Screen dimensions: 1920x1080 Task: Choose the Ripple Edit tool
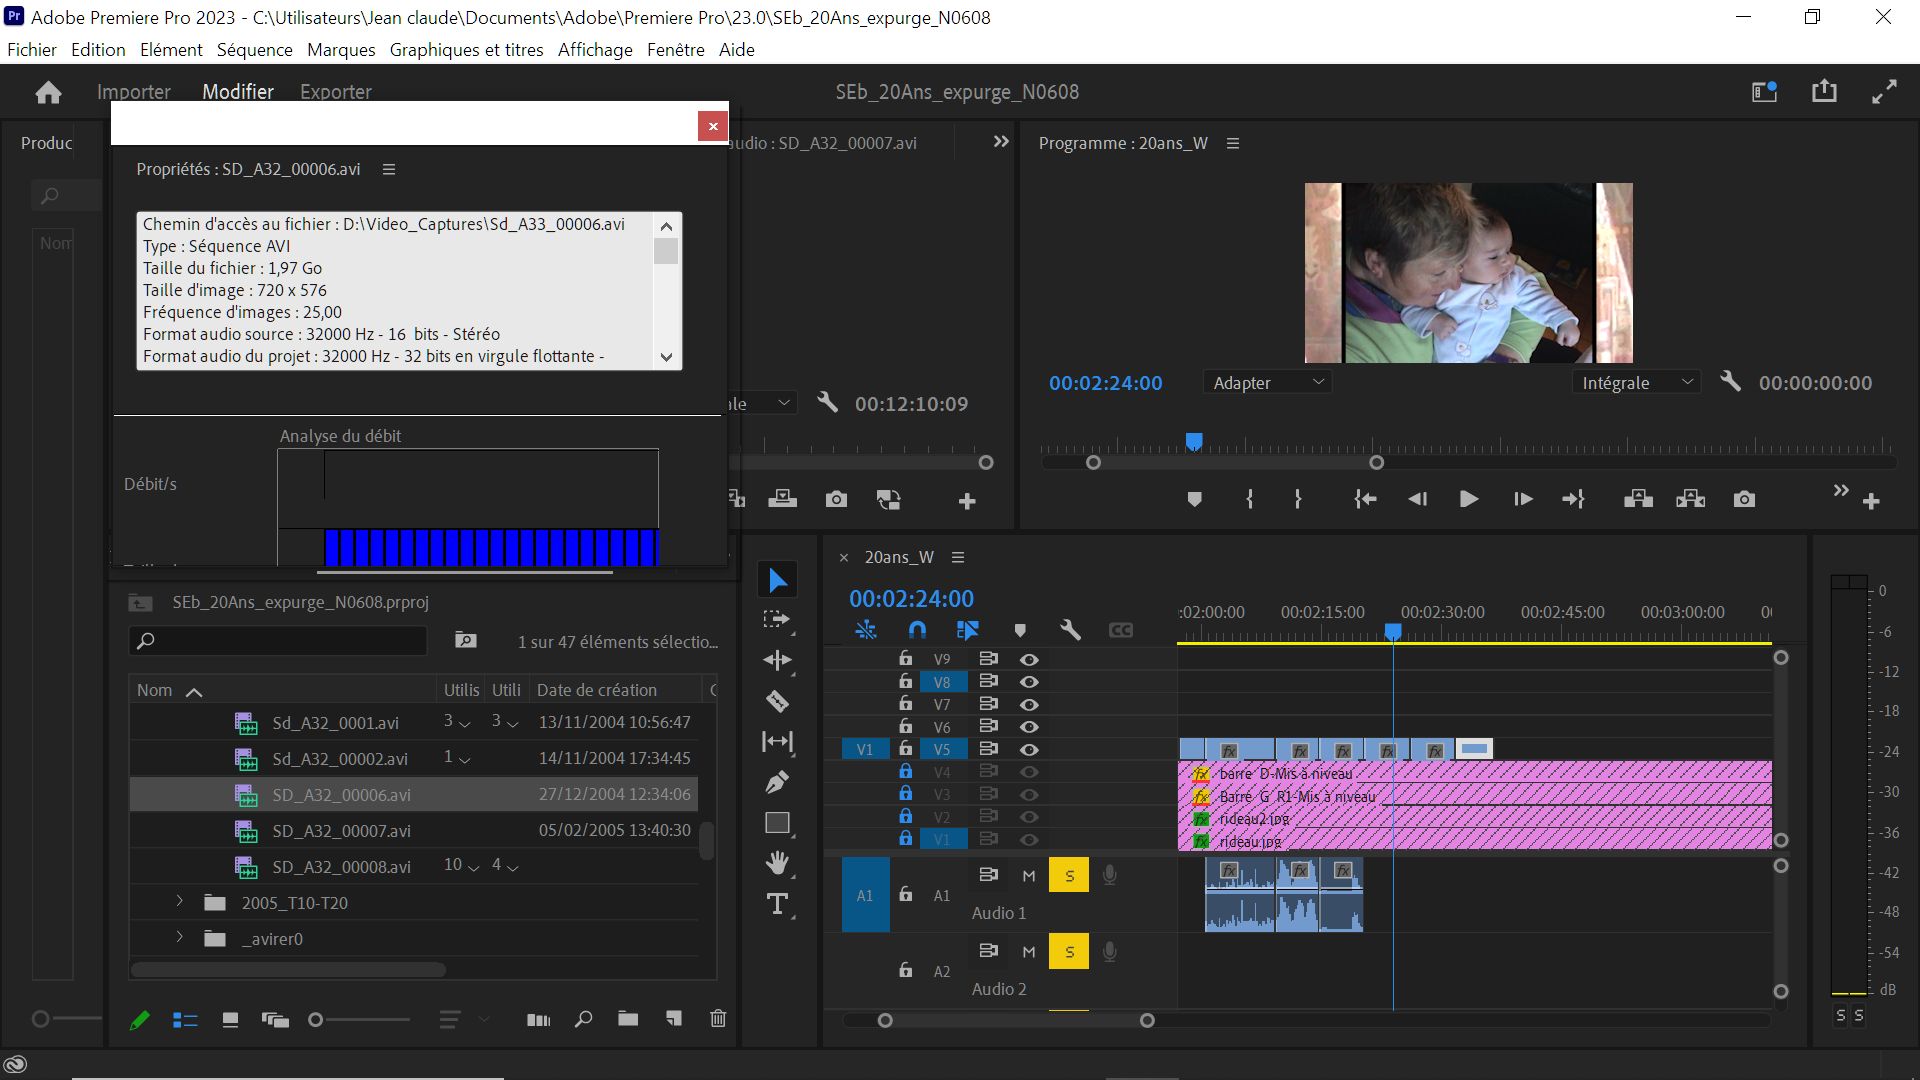click(x=777, y=660)
